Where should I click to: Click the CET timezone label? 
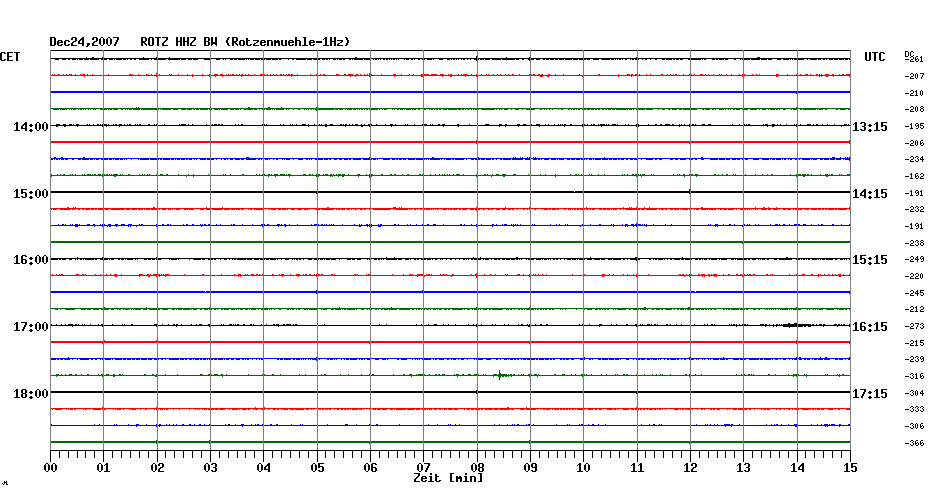click(10, 57)
